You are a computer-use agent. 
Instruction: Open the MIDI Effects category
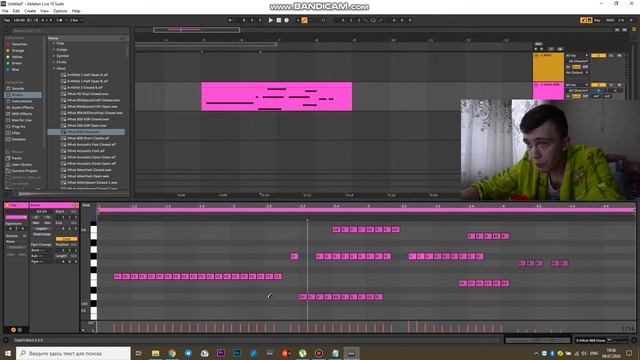22,114
